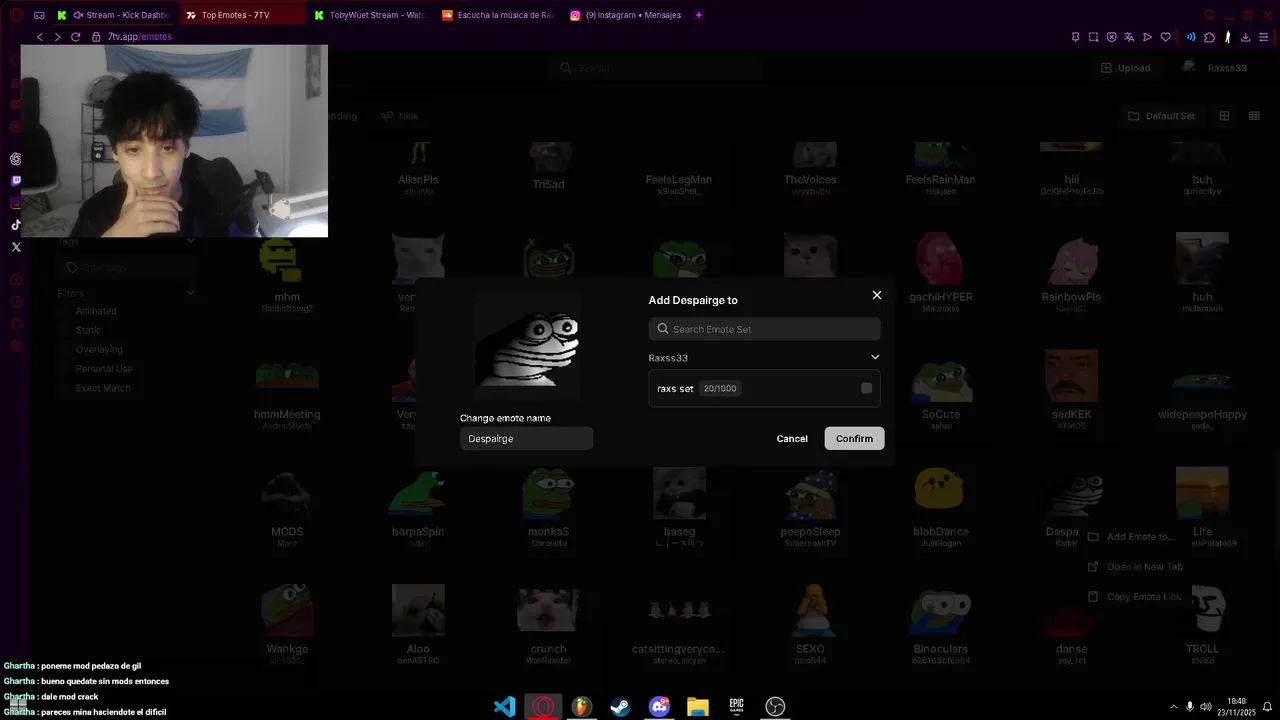Open a new browser tab
This screenshot has height=720, width=1280.
point(699,15)
